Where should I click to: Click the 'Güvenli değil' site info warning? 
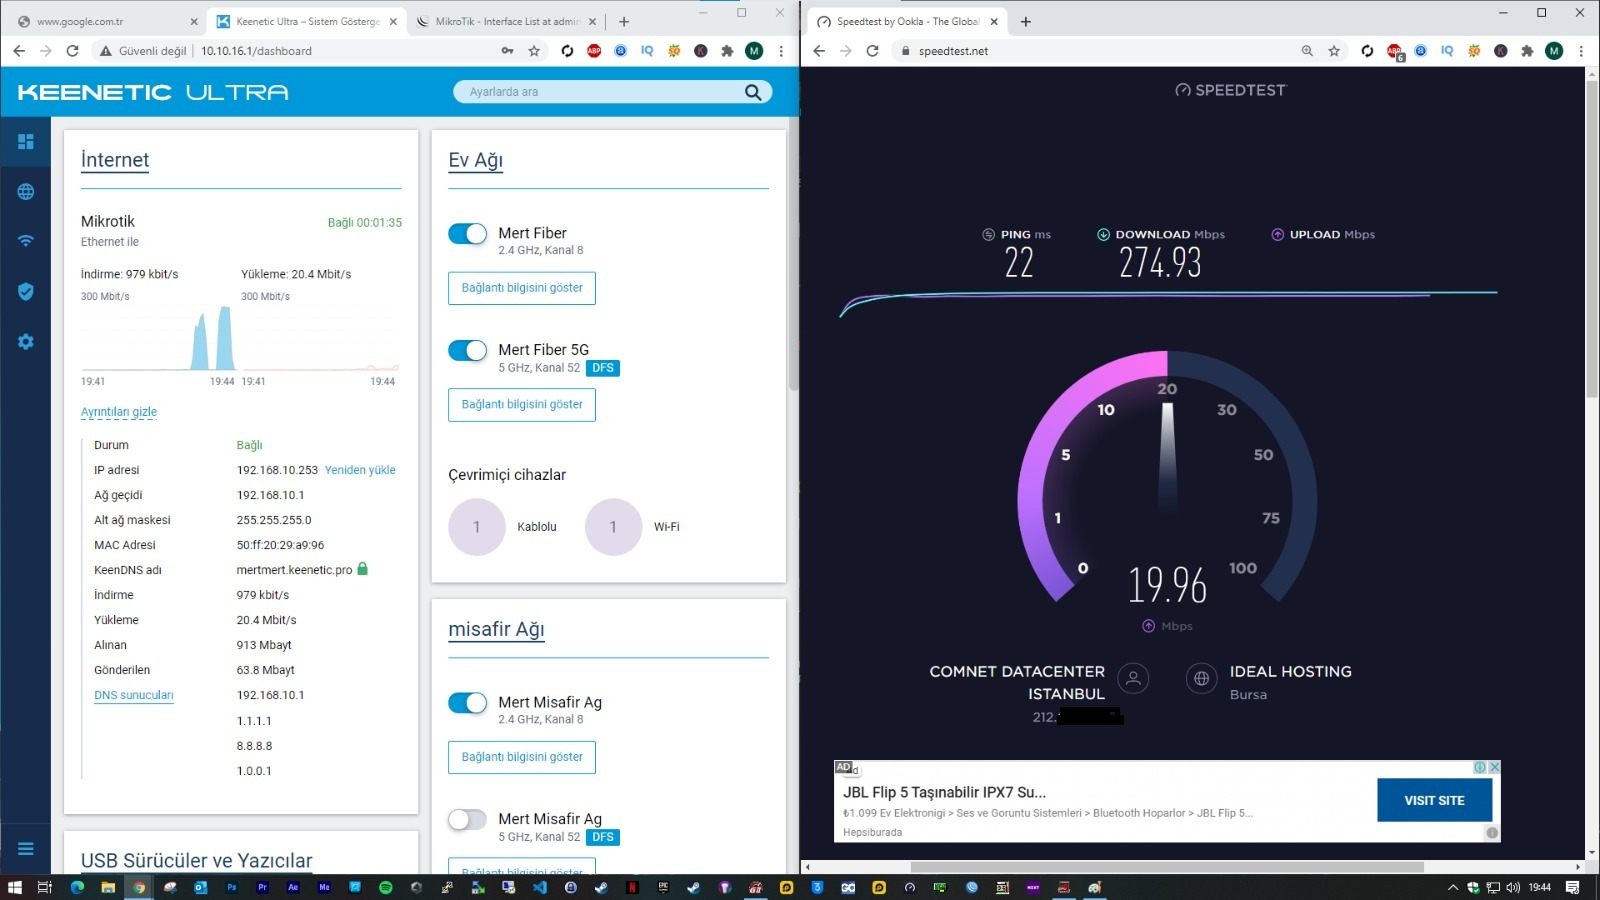tap(143, 51)
